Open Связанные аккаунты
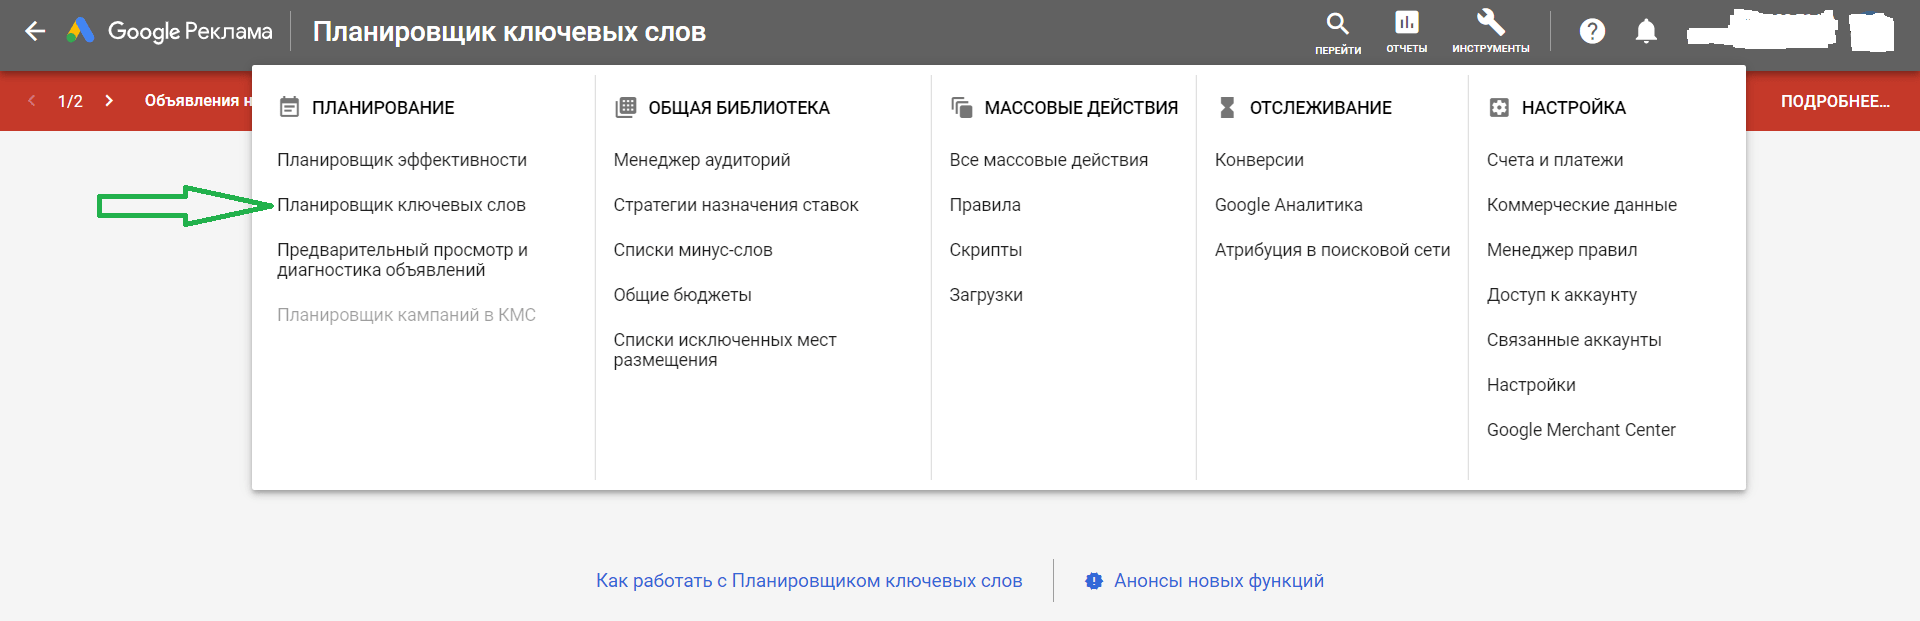The height and width of the screenshot is (621, 1920). click(1574, 340)
